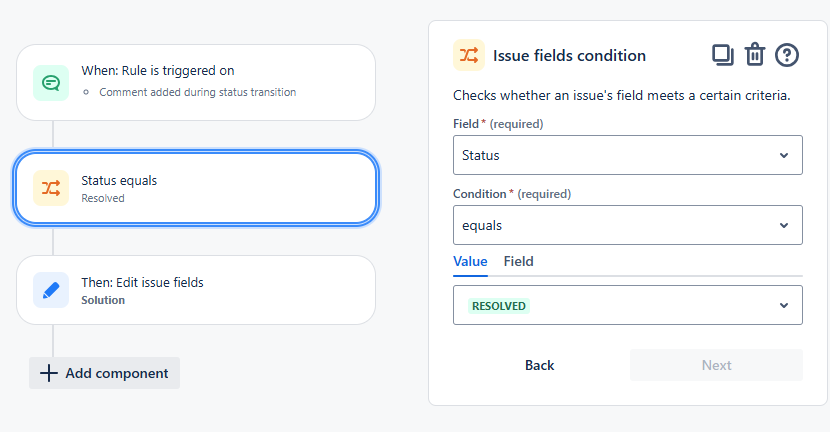Image resolution: width=830 pixels, height=432 pixels.
Task: Click the orange shuffle icon on Status equals card
Action: 51,188
